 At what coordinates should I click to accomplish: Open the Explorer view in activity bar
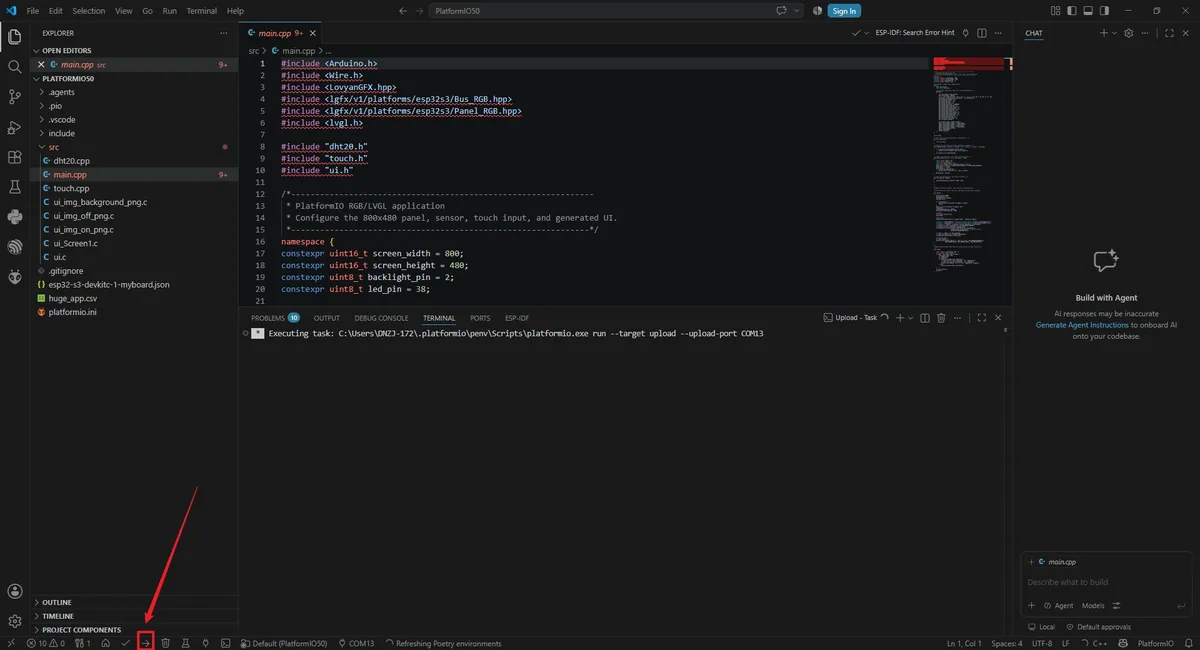coord(15,37)
